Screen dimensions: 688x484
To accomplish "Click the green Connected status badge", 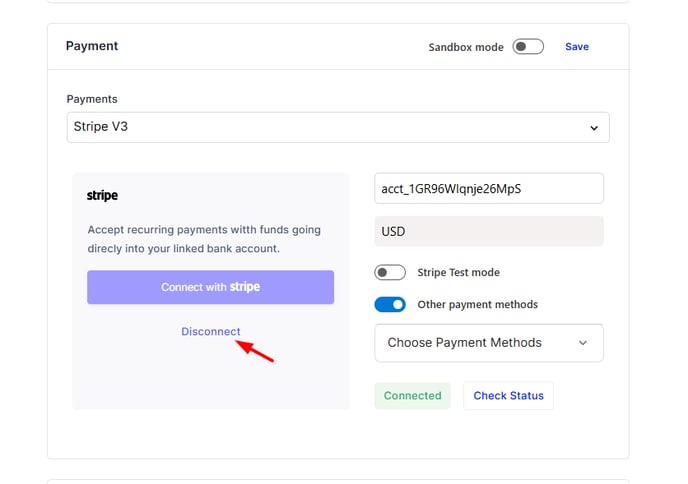I will (x=412, y=395).
